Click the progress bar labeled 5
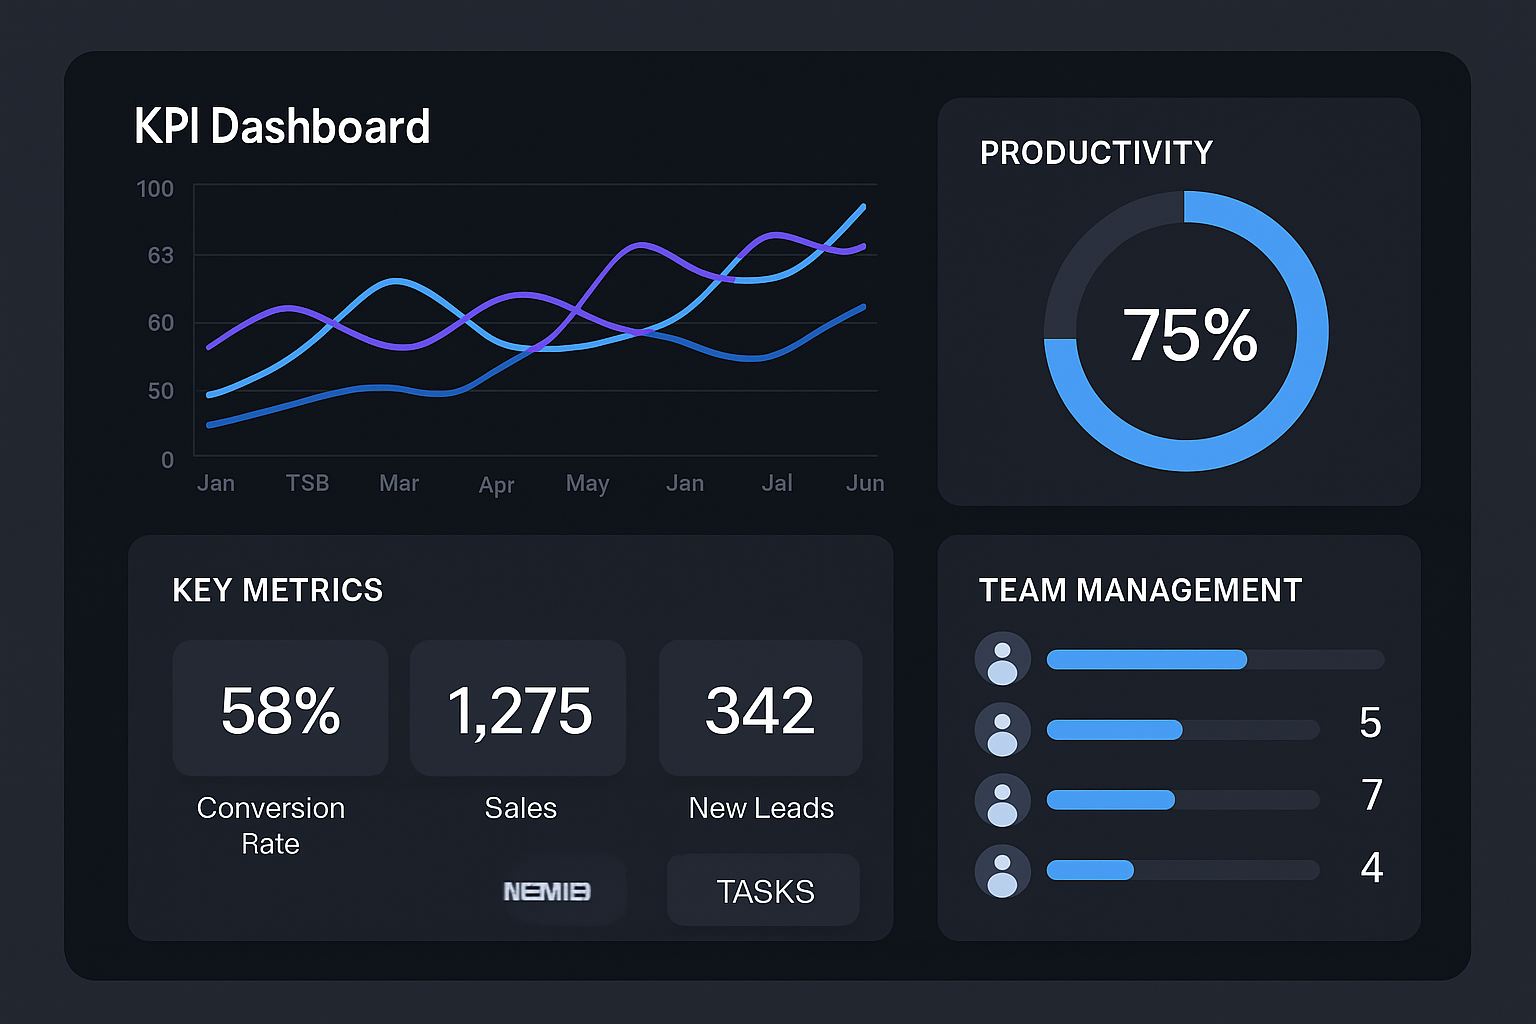Image resolution: width=1536 pixels, height=1024 pixels. [1182, 730]
